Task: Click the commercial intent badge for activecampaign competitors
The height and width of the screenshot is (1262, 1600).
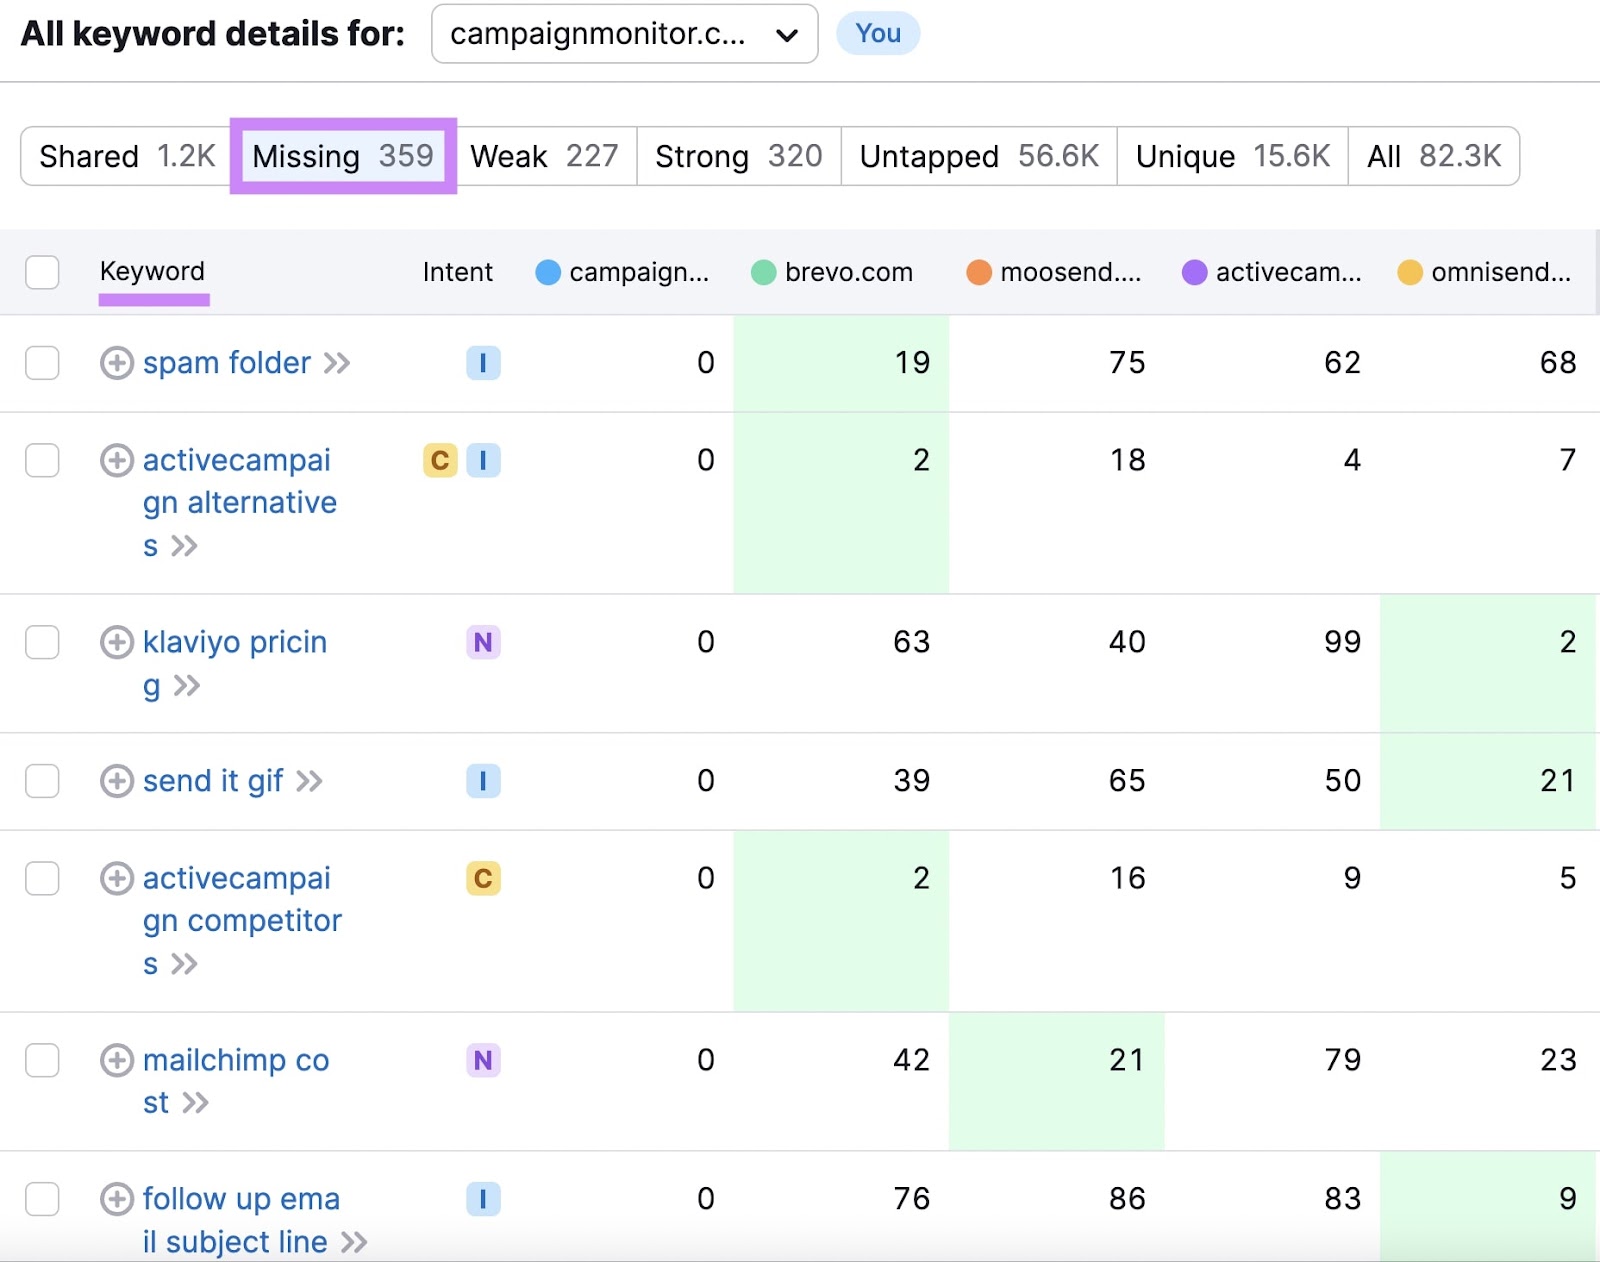Action: pos(483,878)
